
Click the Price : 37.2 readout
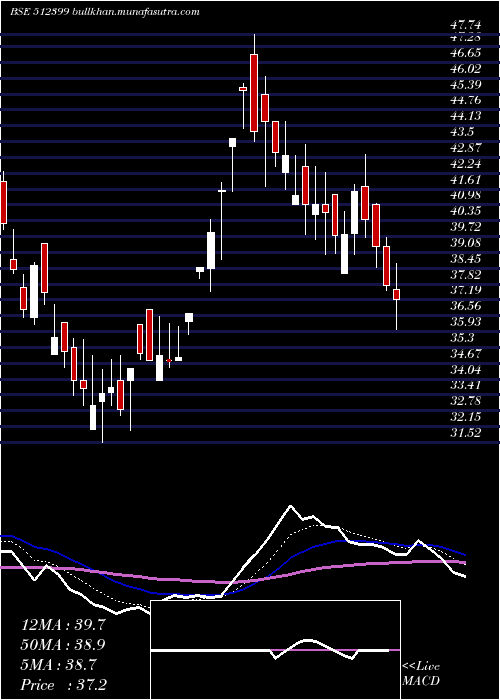[x=63, y=685]
